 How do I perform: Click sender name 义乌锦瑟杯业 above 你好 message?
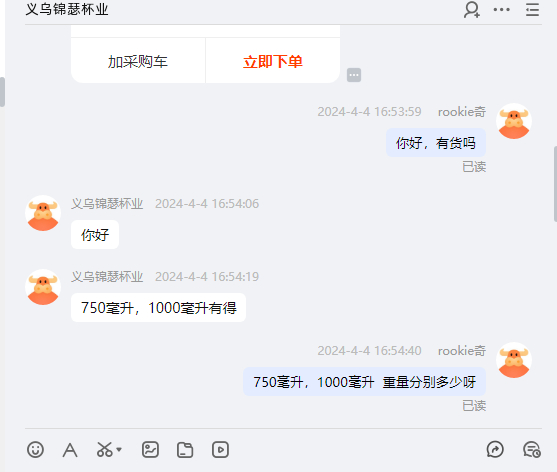pos(107,204)
